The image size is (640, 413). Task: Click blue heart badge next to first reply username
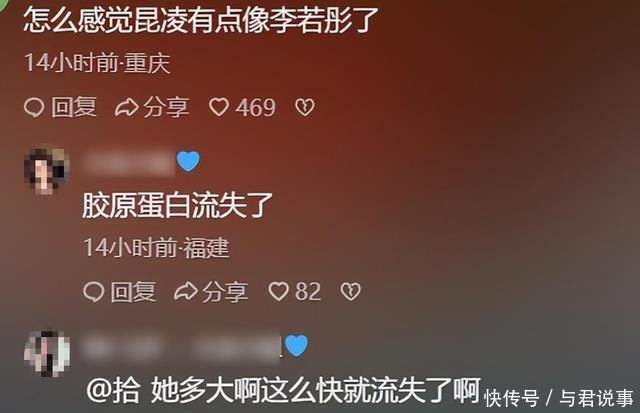[x=188, y=161]
